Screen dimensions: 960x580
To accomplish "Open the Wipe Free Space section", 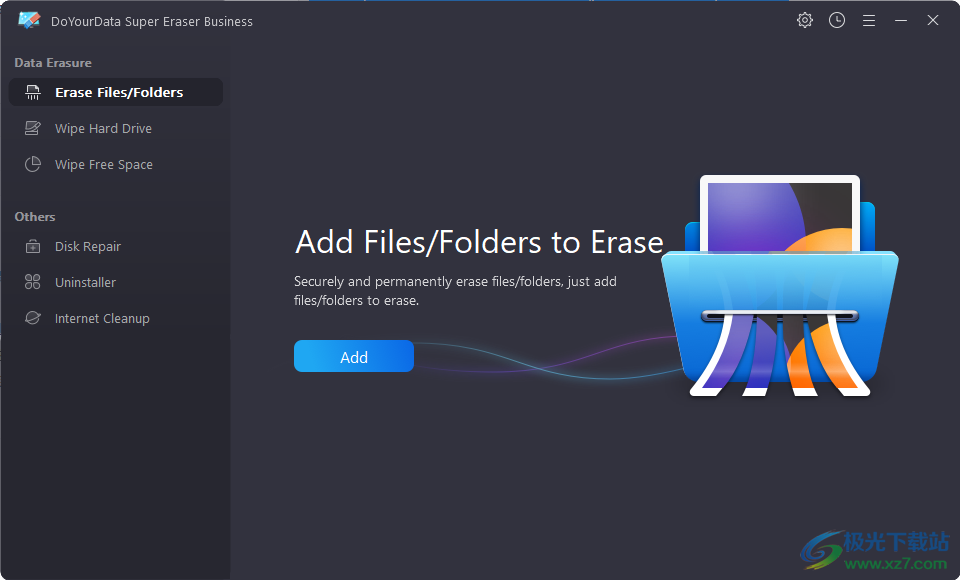I will tap(116, 164).
